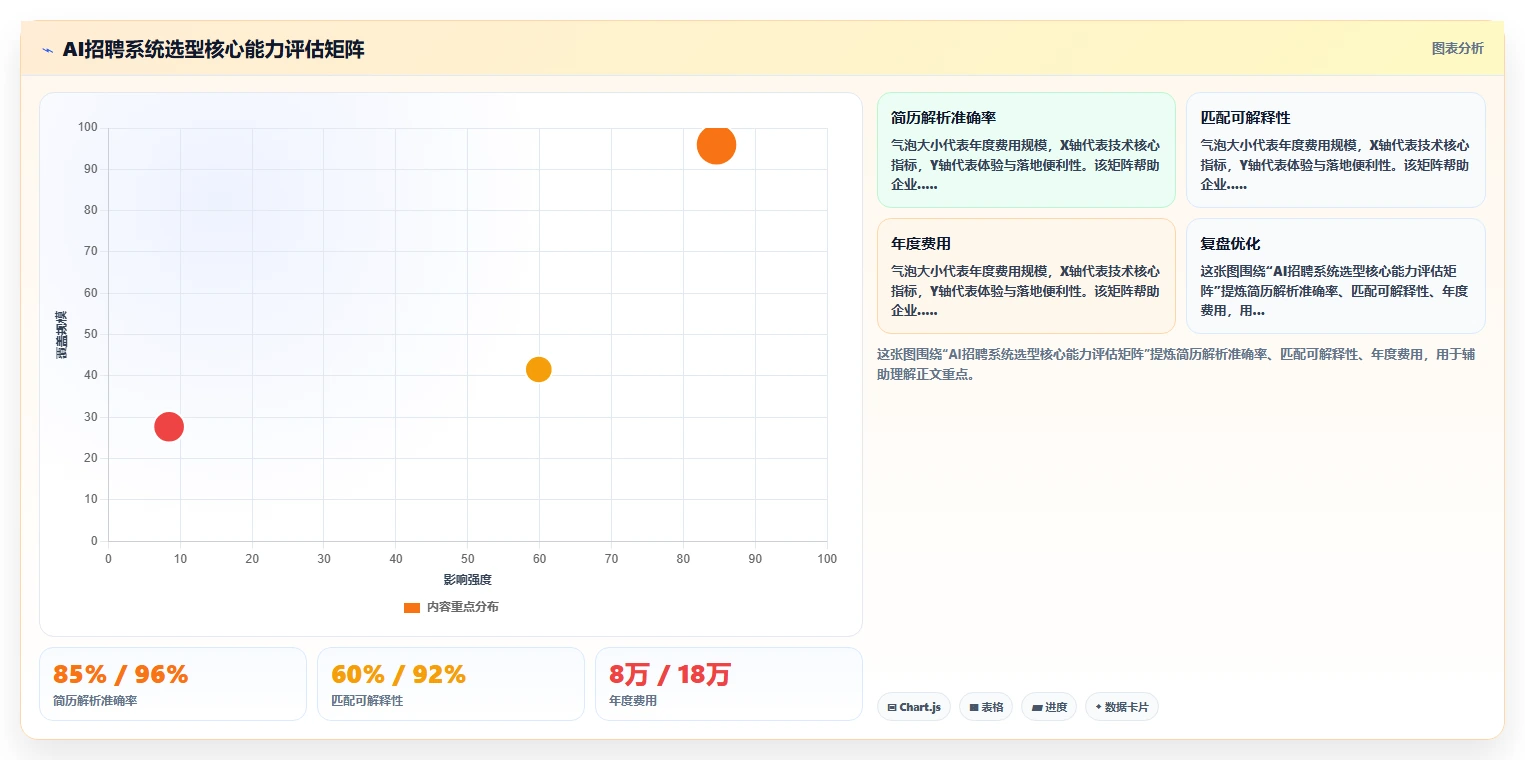The width and height of the screenshot is (1525, 760).
Task: Open the 复盘优化 info card
Action: pos(1336,276)
